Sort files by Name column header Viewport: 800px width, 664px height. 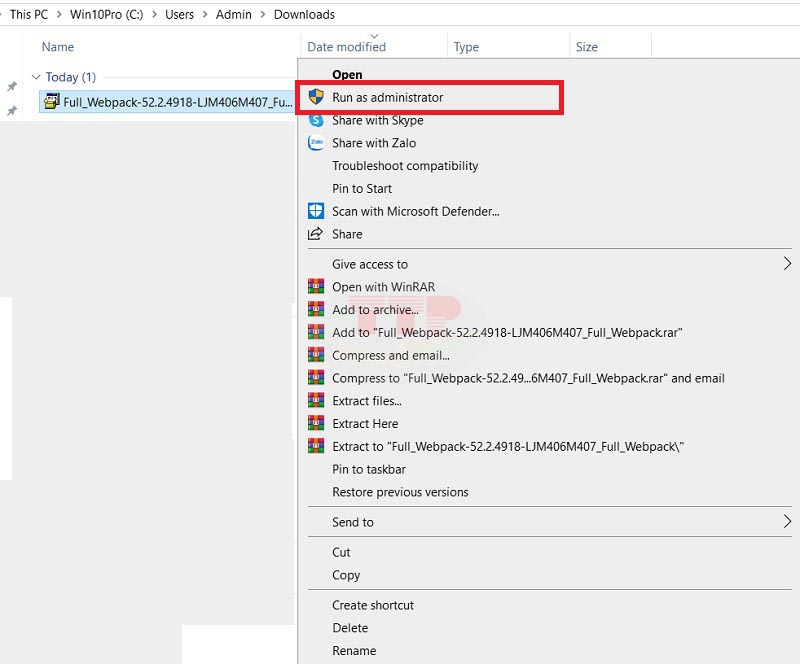(58, 47)
